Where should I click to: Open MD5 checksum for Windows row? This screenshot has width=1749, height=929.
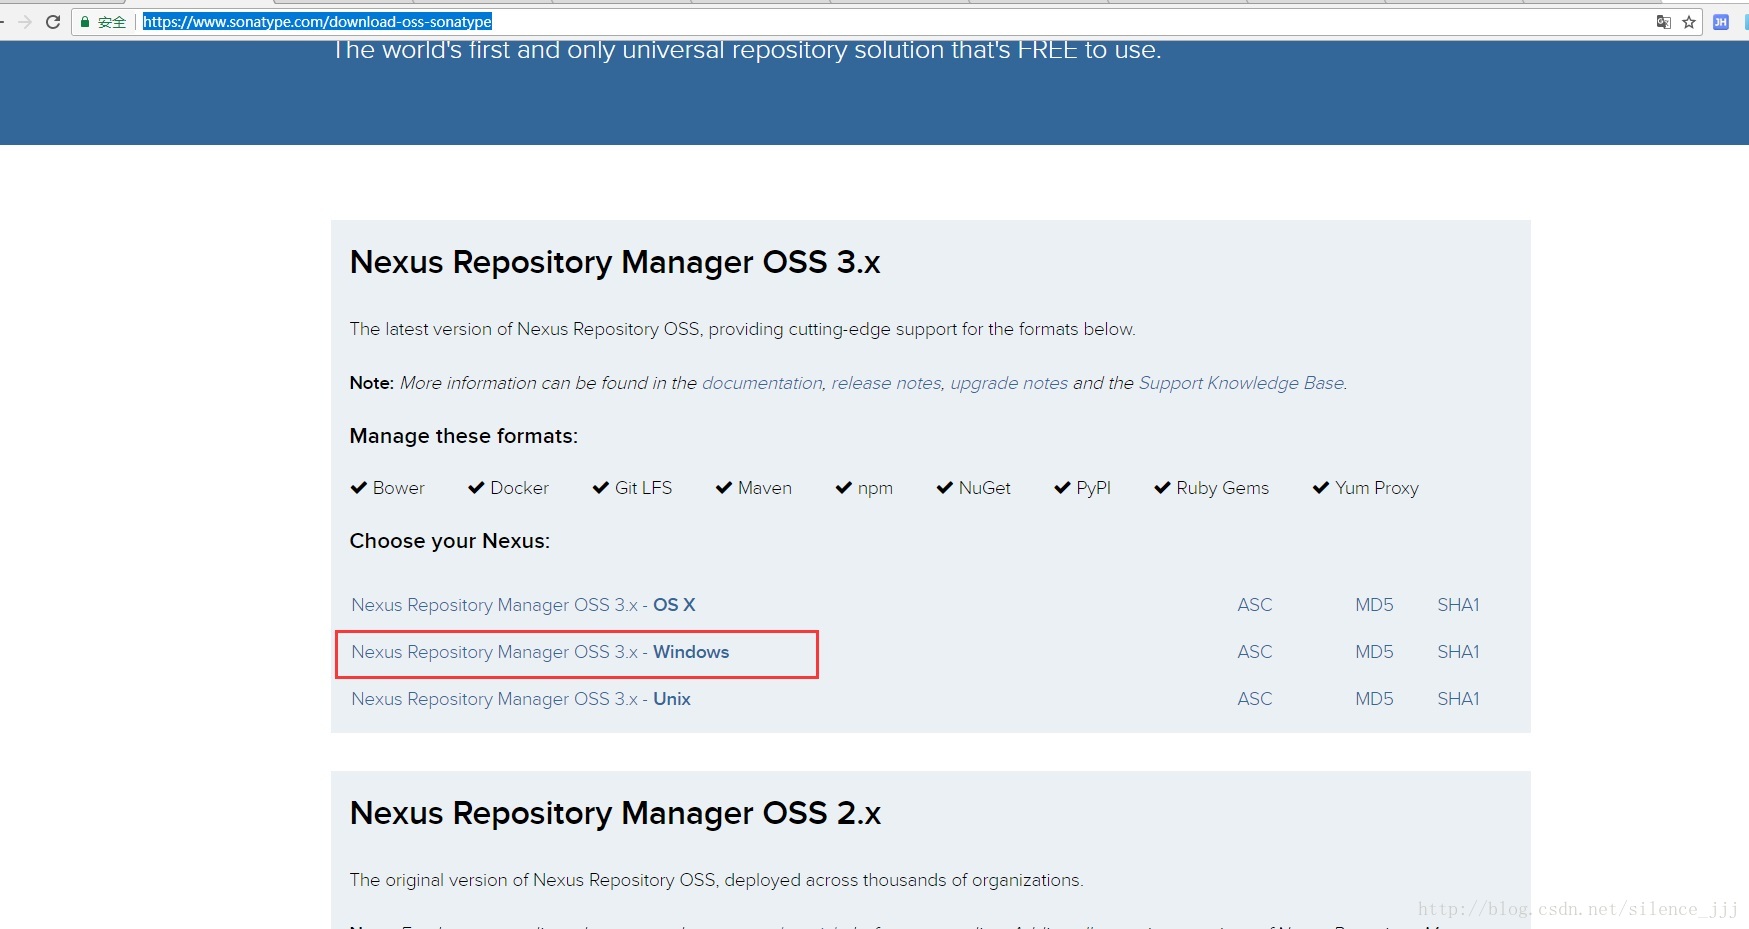click(1374, 652)
